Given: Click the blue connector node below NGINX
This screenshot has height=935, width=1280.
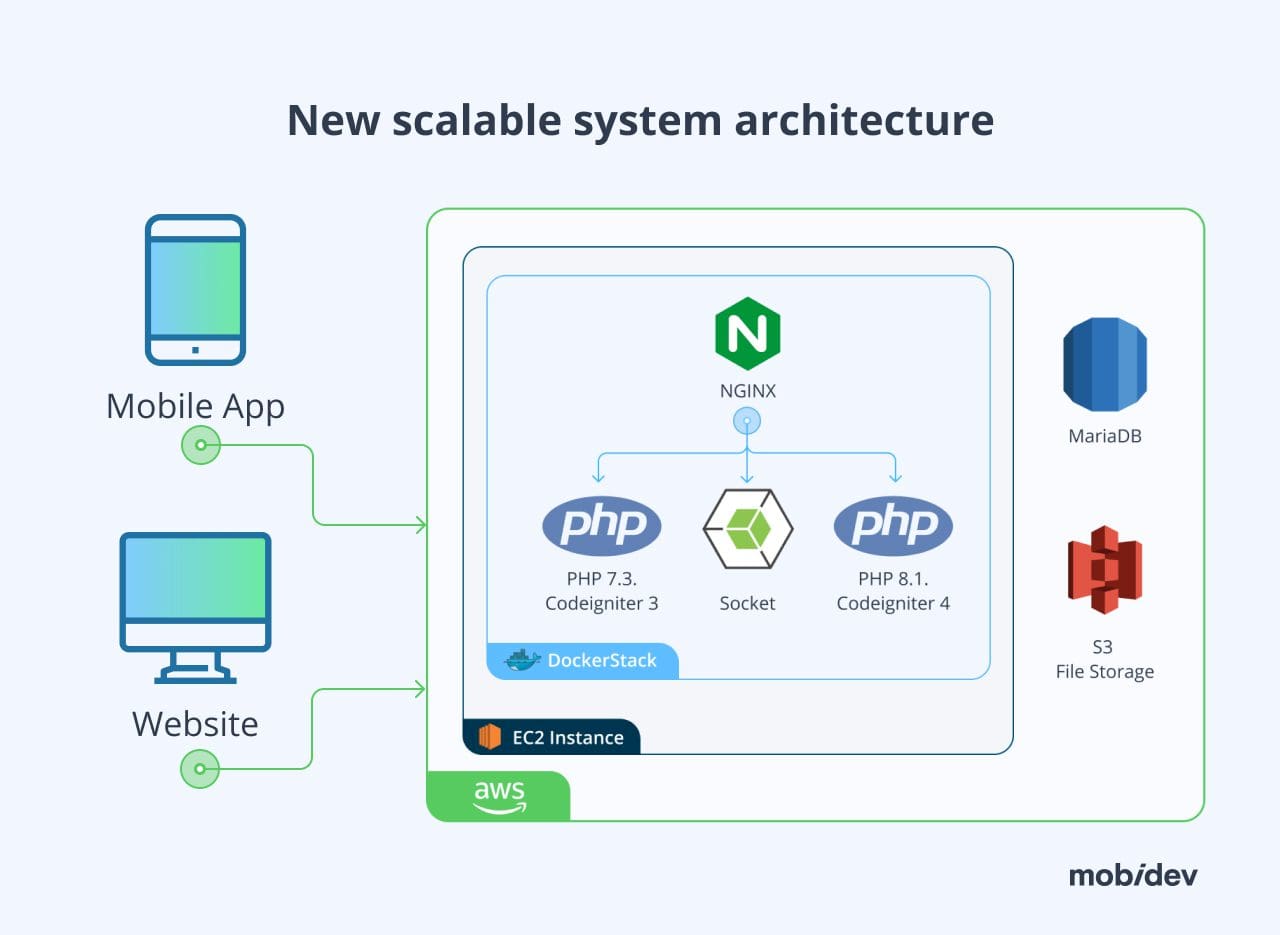Looking at the screenshot, I should point(747,421).
